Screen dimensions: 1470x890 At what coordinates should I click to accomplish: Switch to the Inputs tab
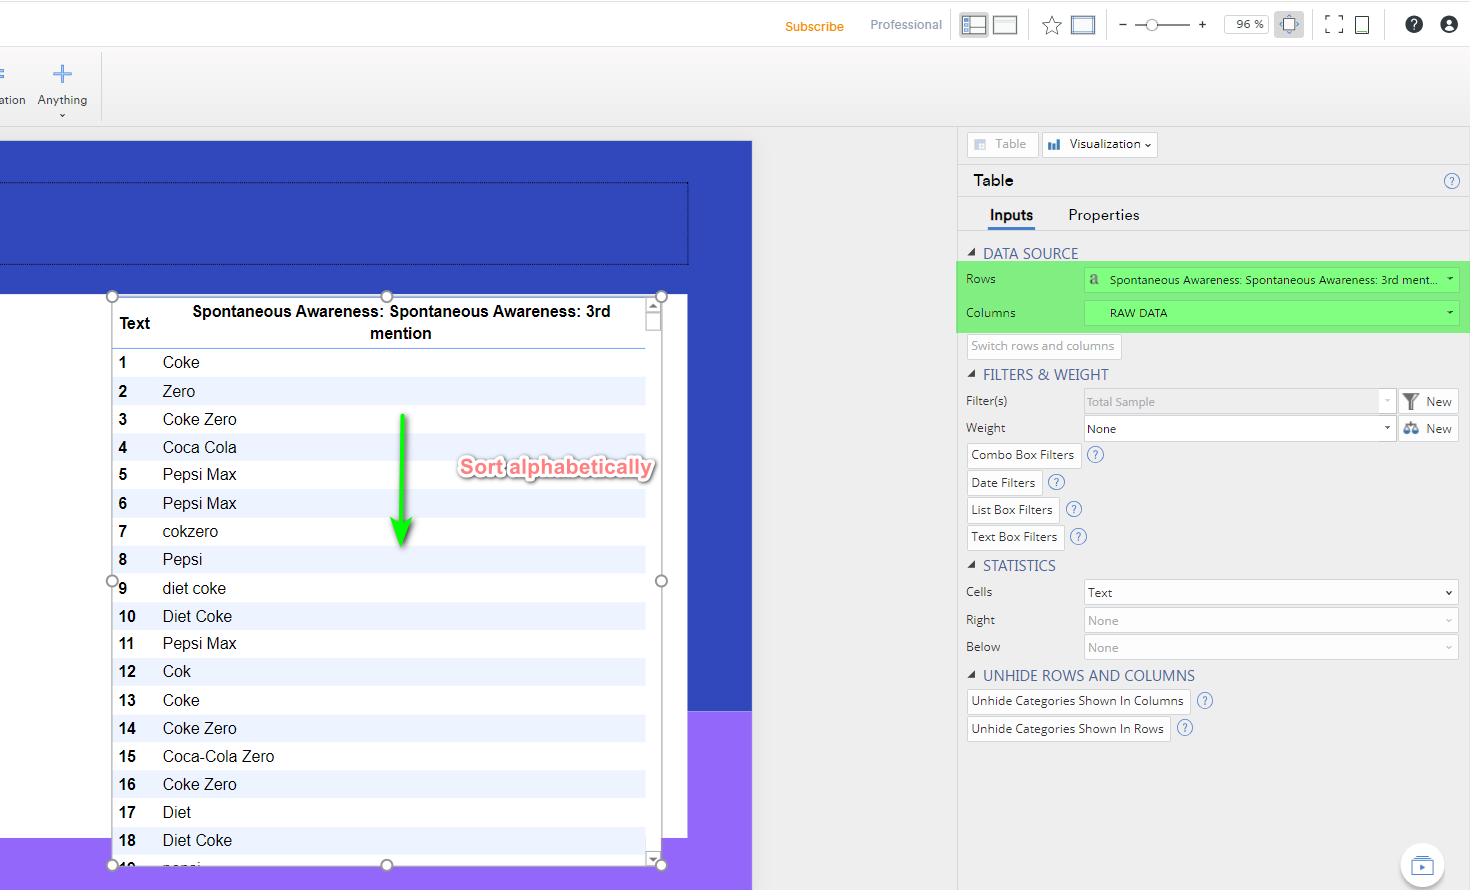point(1011,215)
